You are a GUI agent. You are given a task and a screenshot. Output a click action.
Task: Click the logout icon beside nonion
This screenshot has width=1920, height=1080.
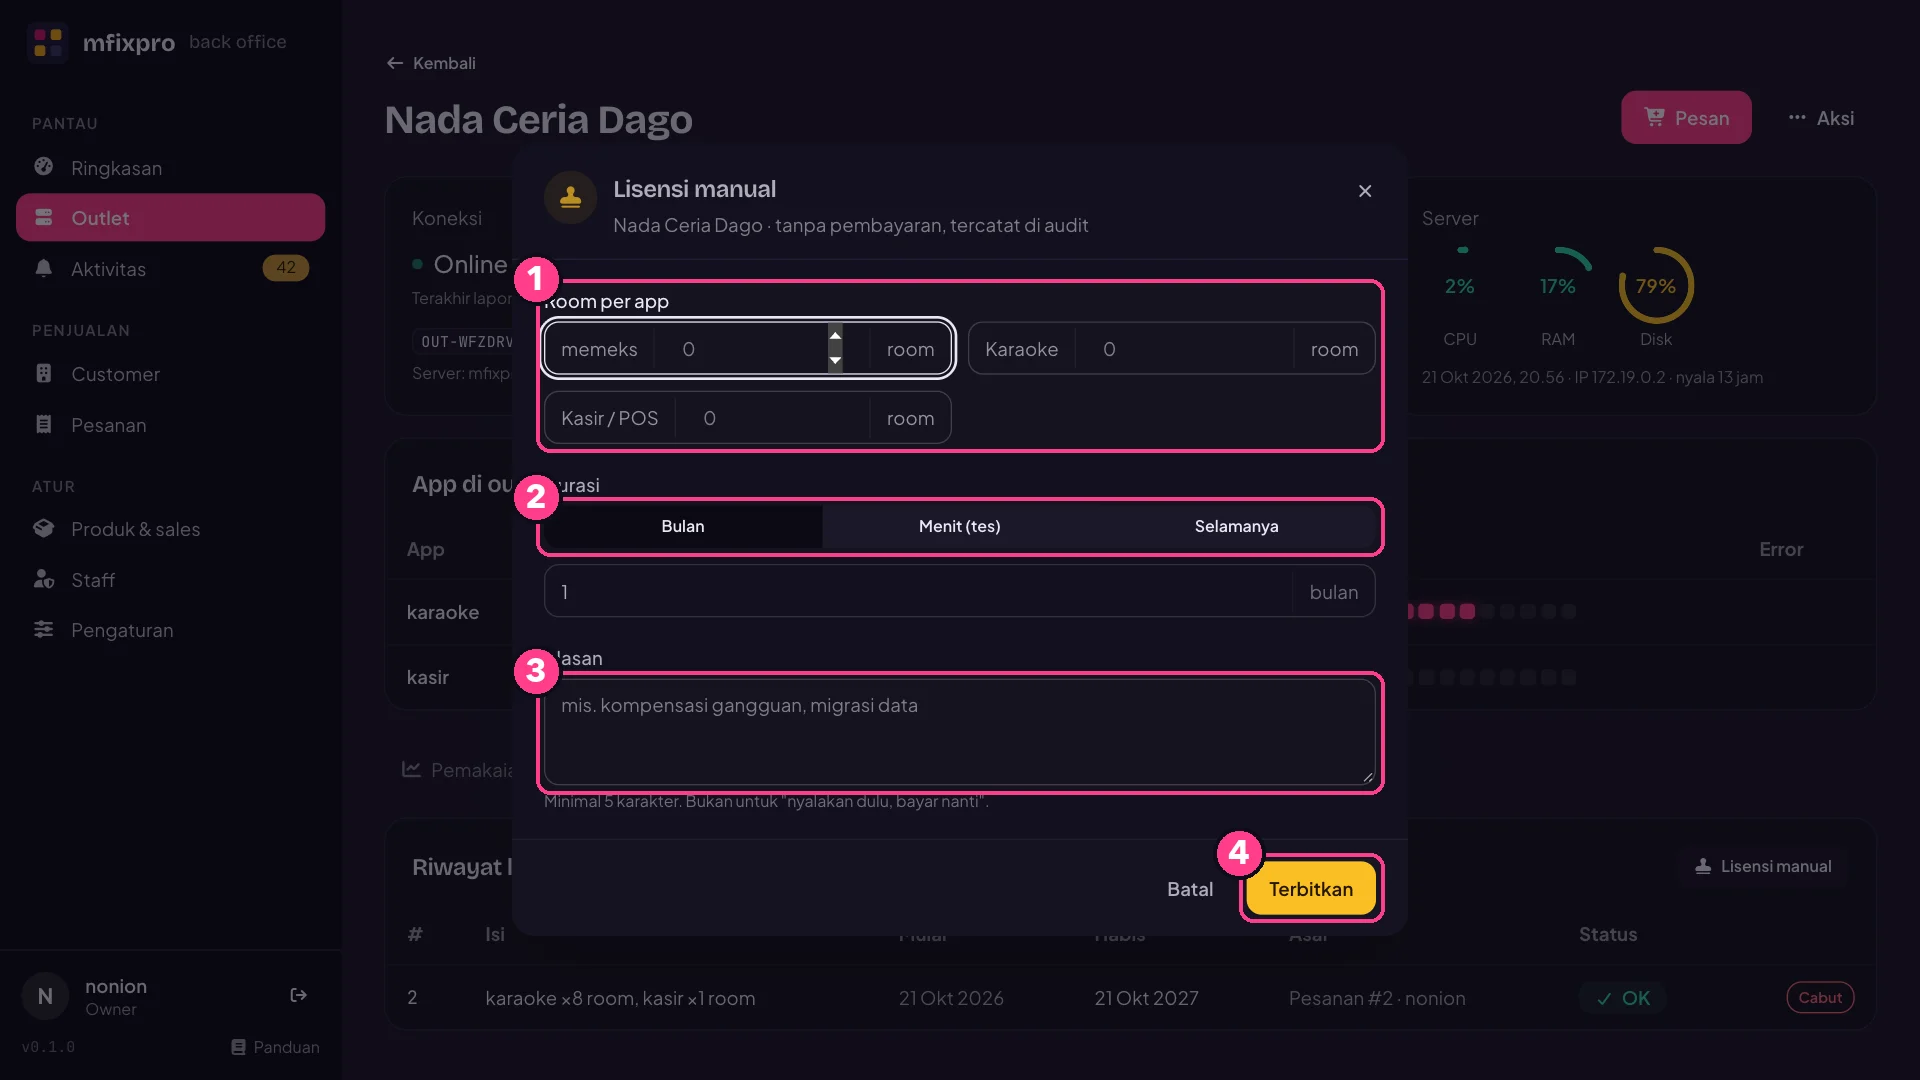click(x=298, y=995)
